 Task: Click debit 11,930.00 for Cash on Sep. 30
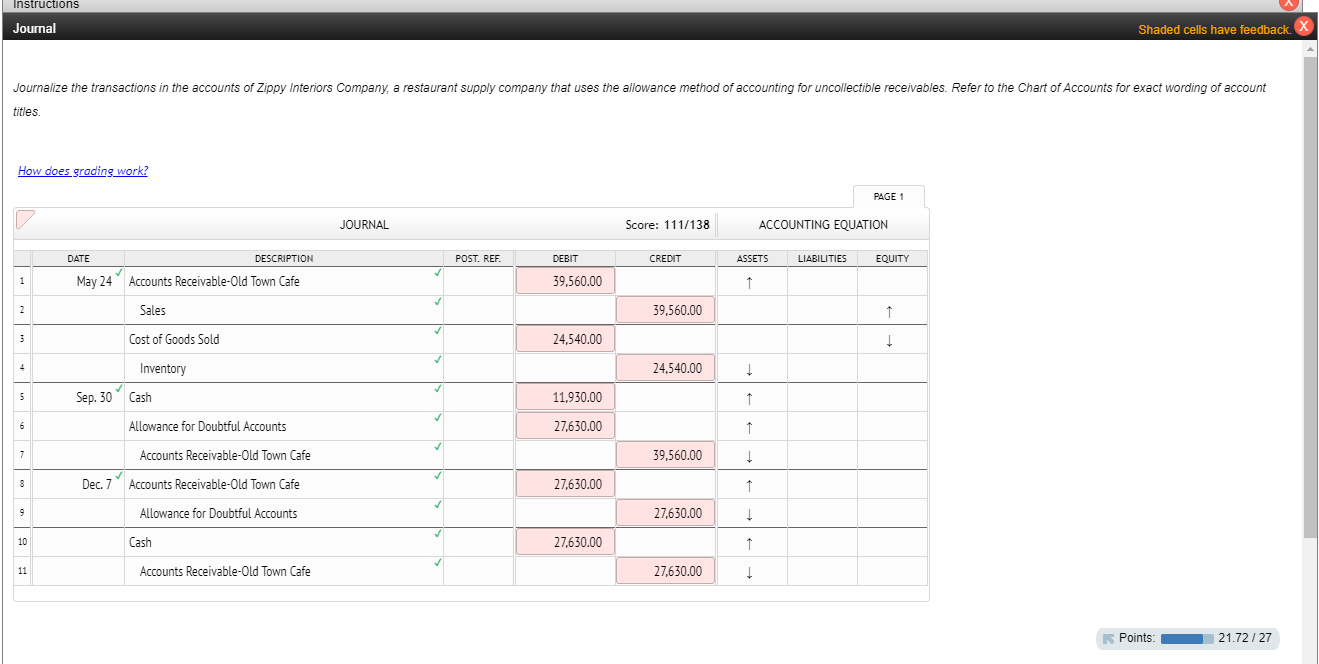(565, 397)
